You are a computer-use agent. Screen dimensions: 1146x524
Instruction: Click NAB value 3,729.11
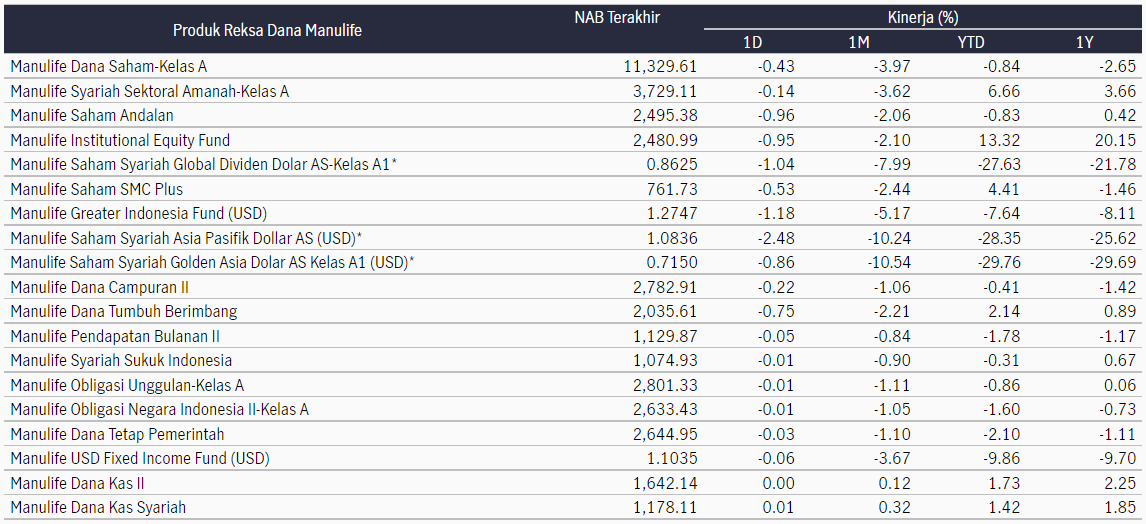tap(664, 91)
